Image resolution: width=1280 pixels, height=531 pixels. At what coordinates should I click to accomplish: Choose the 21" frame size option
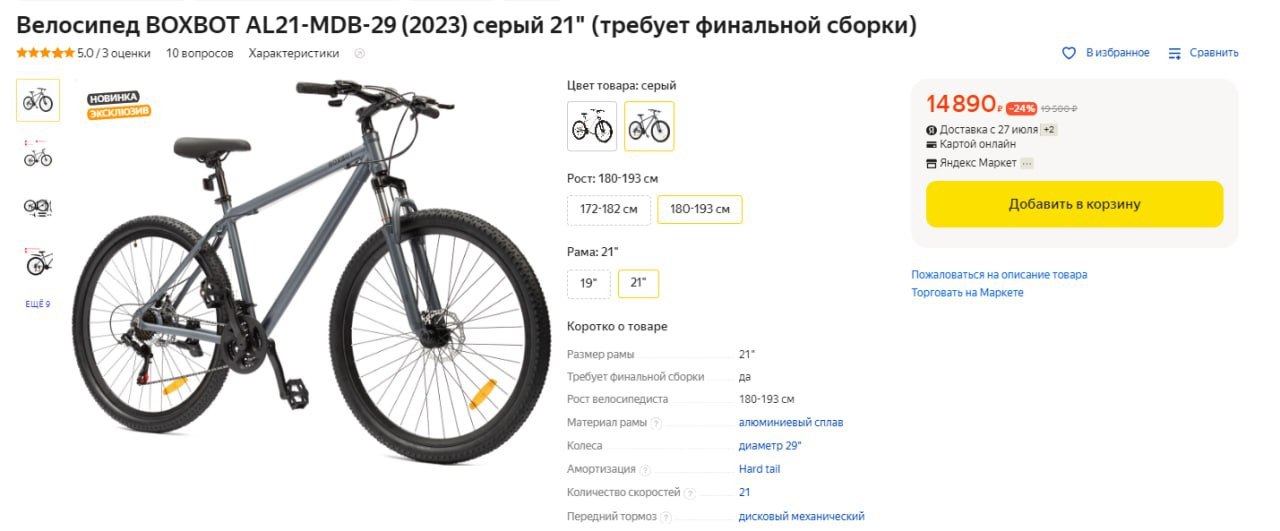tap(638, 284)
